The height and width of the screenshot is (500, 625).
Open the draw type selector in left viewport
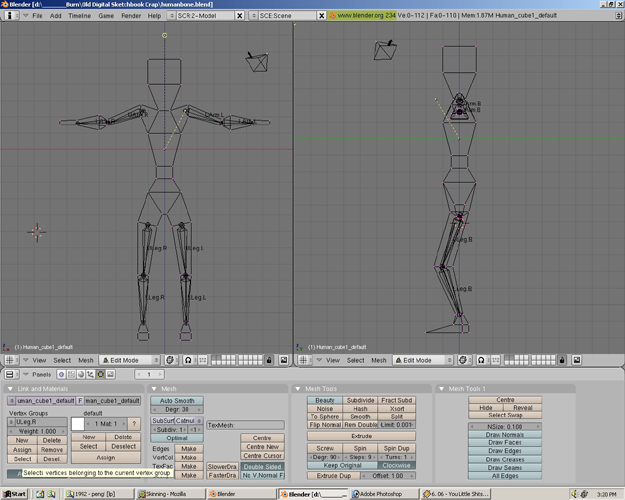coord(170,360)
